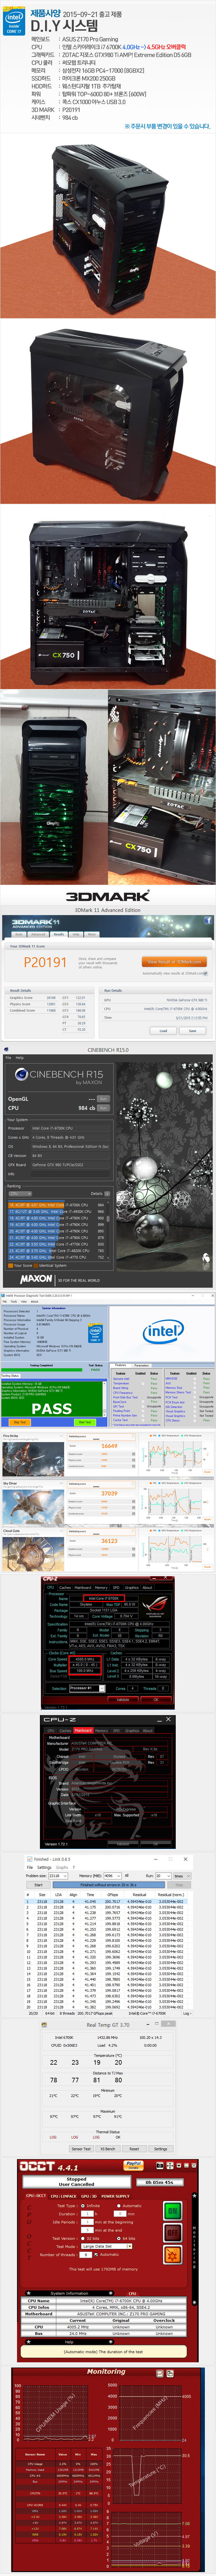Select the Graphics tab in first CPU-Z window
The image size is (216, 2576).
(132, 1587)
